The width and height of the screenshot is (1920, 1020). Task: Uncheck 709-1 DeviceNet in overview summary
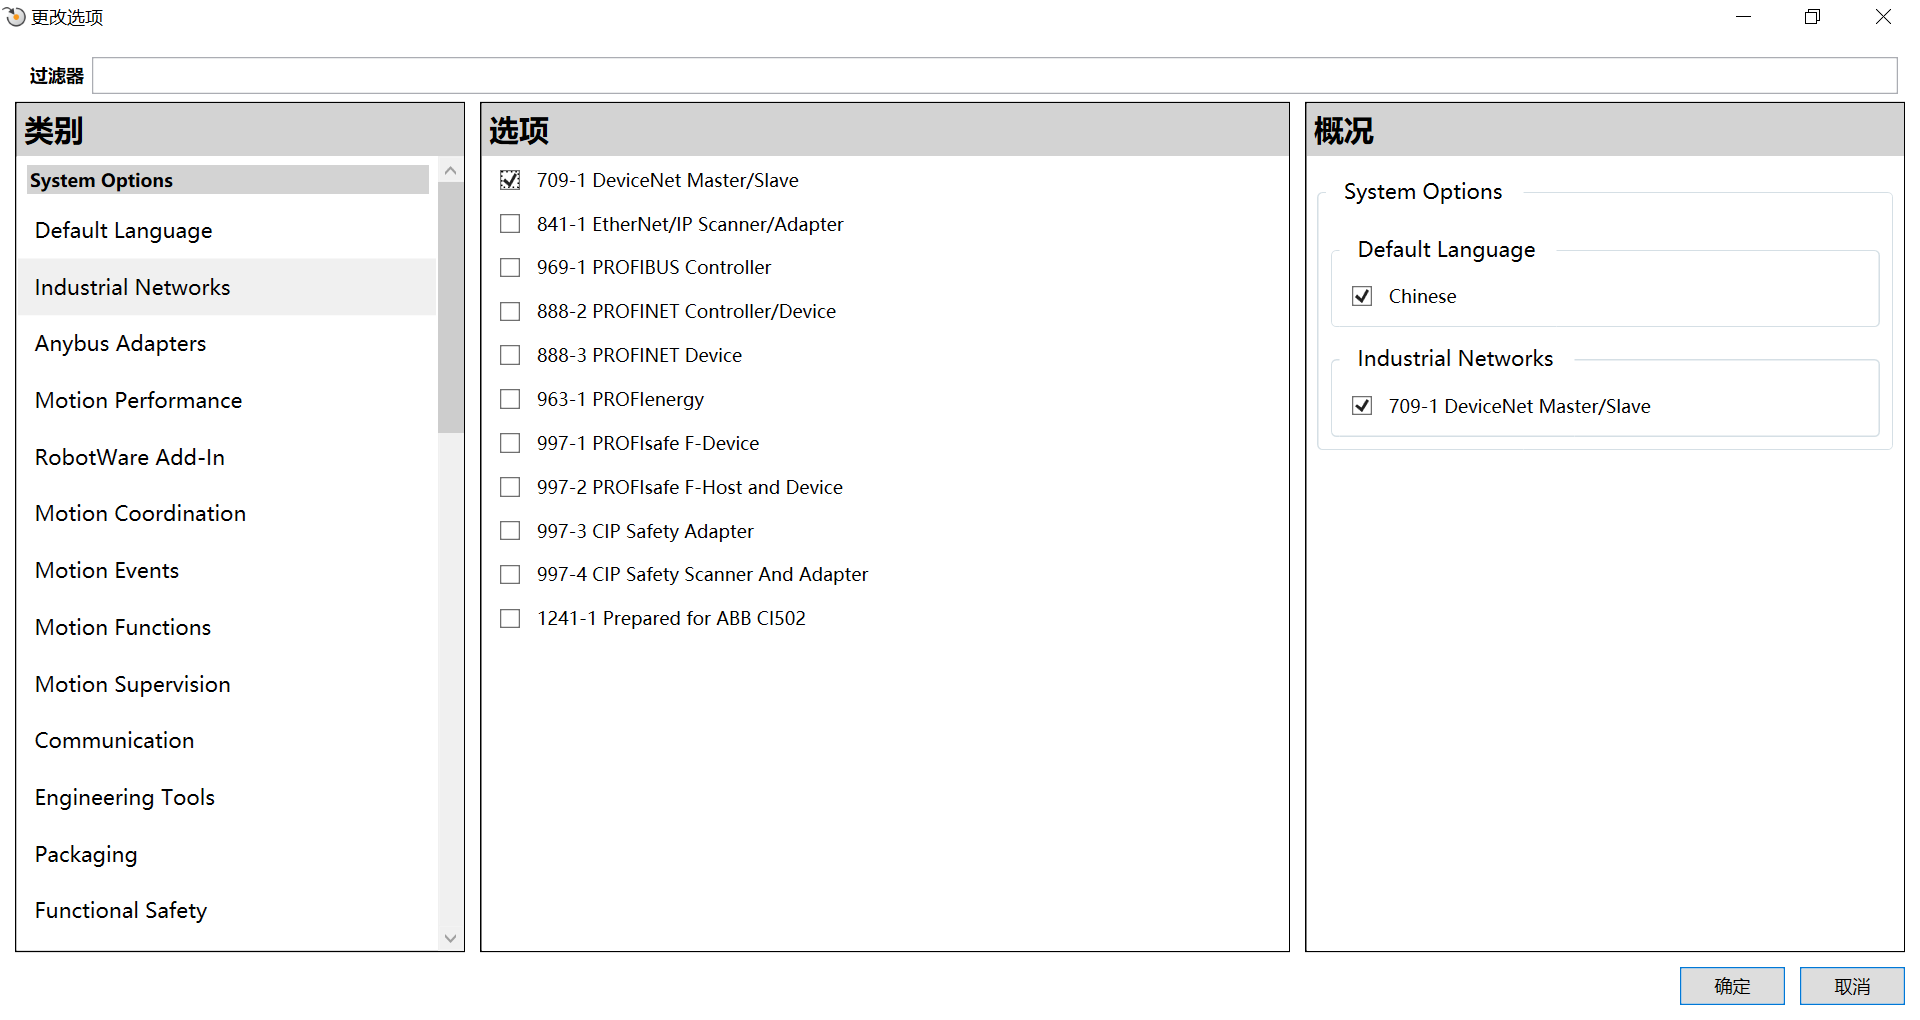[x=1362, y=406]
